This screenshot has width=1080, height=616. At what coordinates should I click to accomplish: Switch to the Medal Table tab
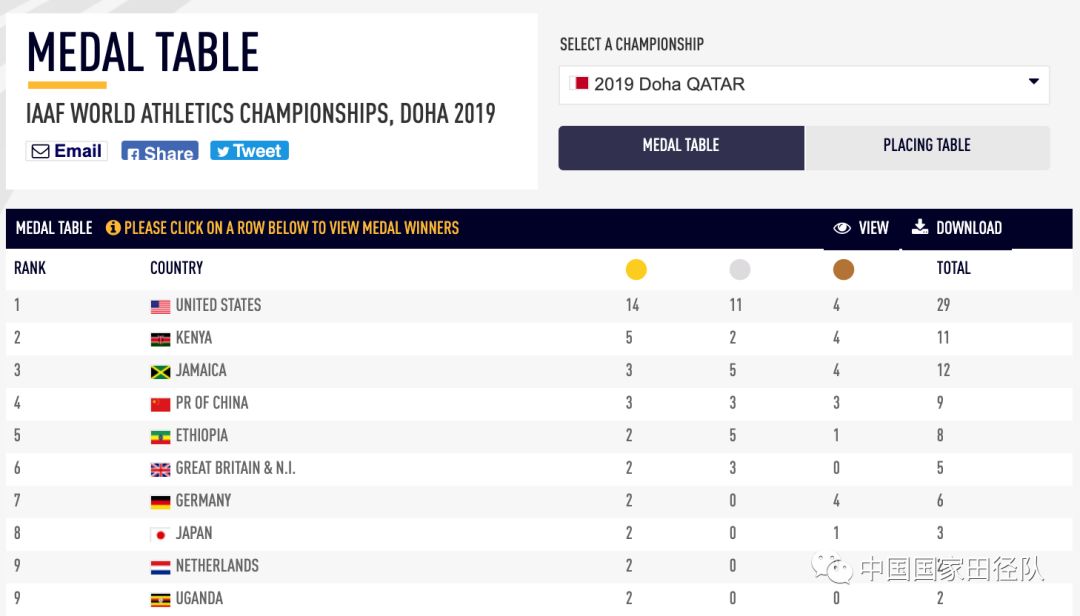point(681,147)
